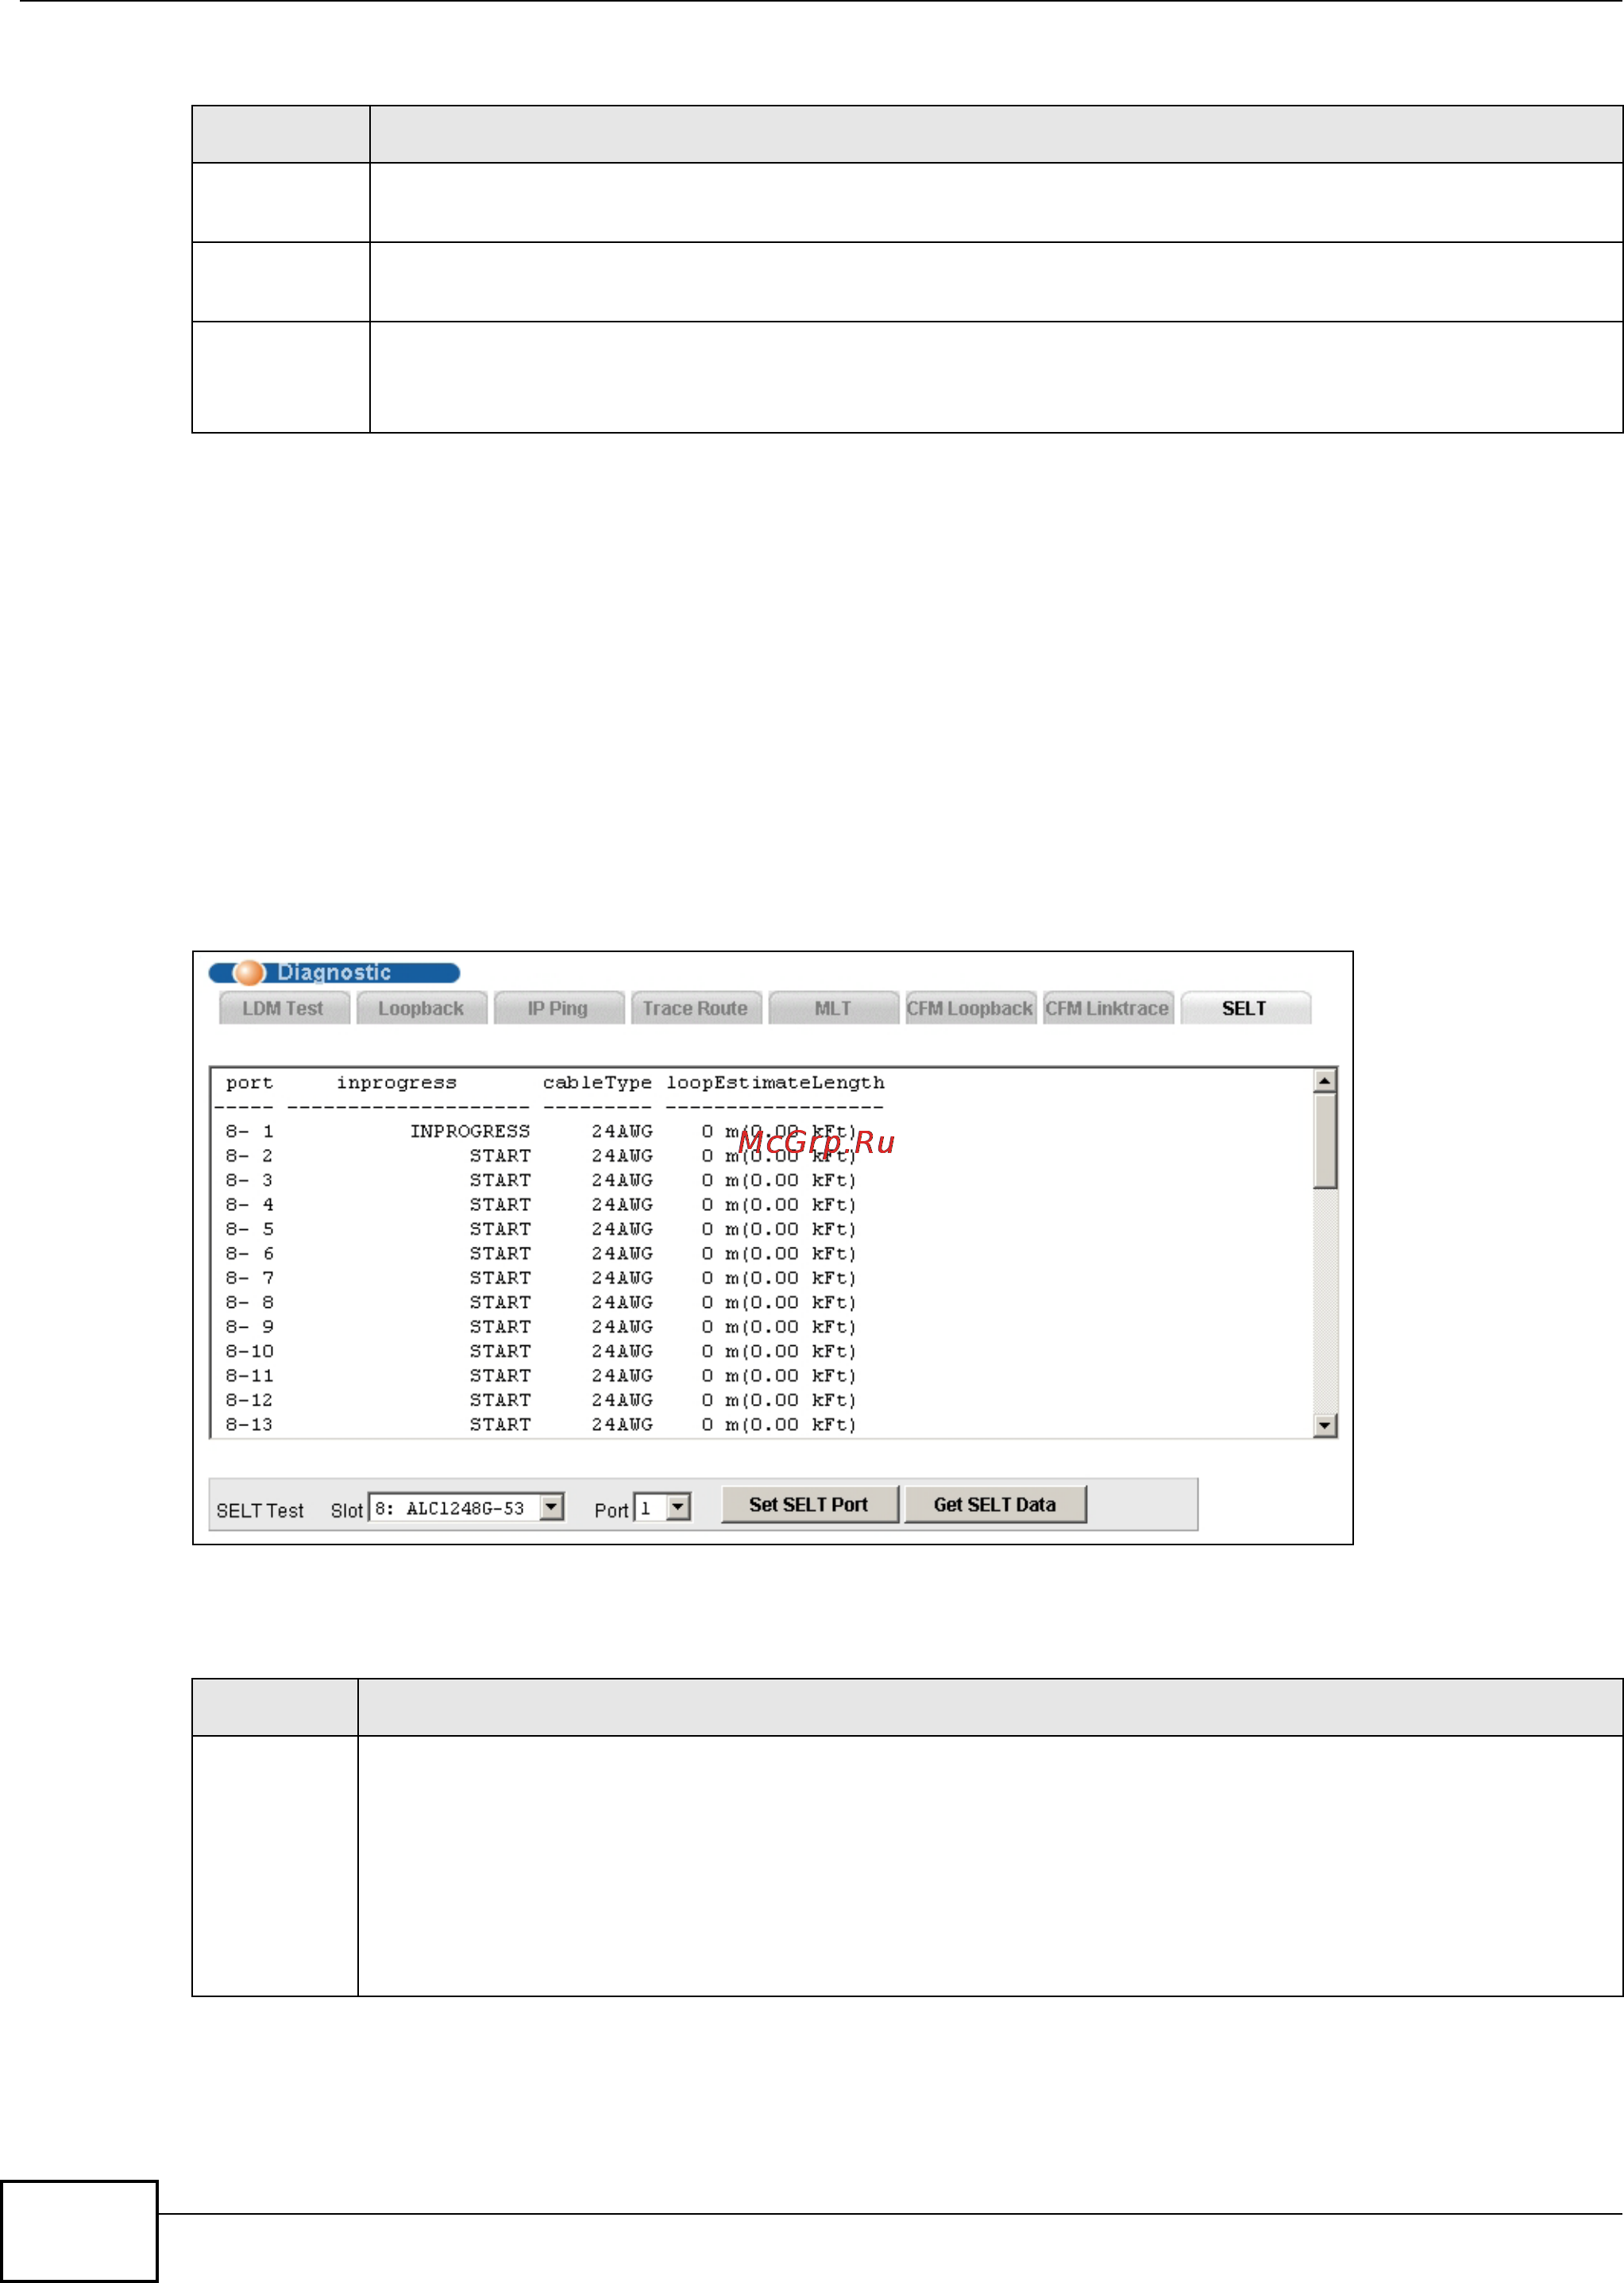1624x2283 pixels.
Task: Open the Port number dropdown
Action: [x=678, y=1507]
